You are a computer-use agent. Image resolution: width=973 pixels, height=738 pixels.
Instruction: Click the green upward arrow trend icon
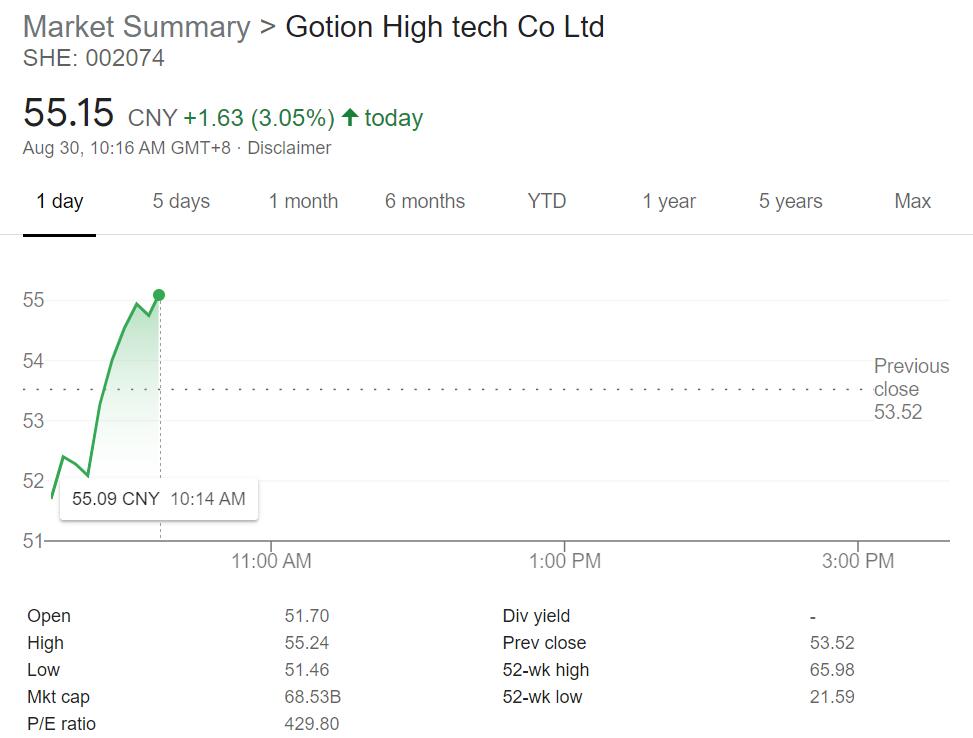point(350,116)
